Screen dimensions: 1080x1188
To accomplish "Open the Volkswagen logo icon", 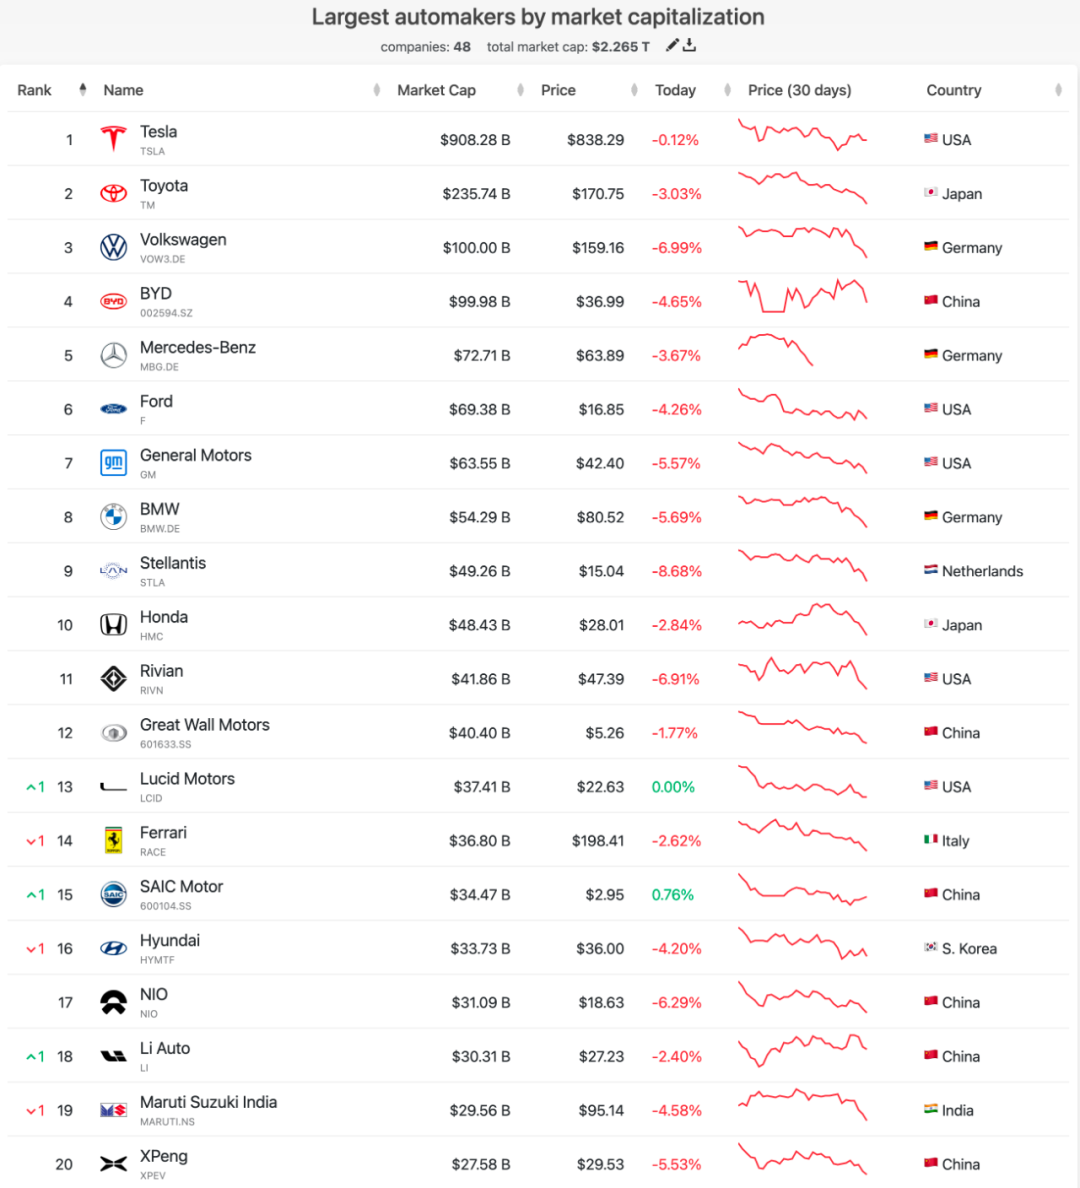I will (114, 247).
